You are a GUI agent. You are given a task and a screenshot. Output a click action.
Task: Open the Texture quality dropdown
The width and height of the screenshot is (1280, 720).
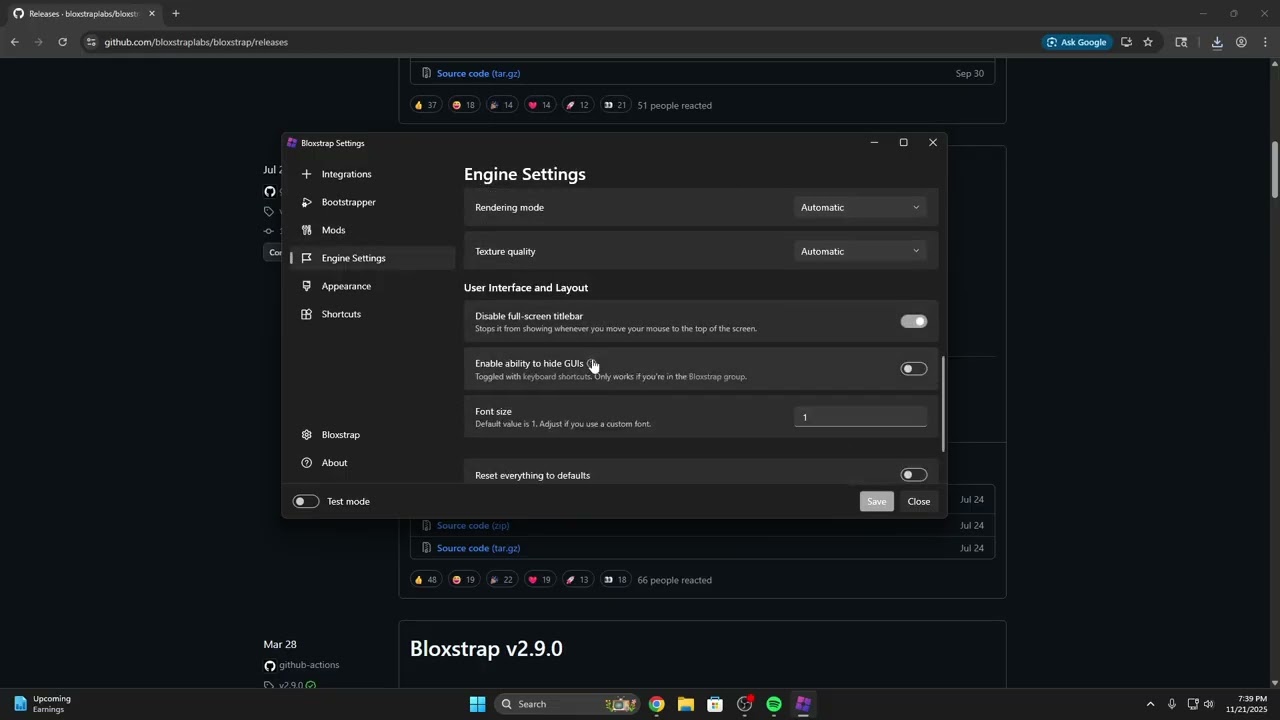(x=860, y=251)
